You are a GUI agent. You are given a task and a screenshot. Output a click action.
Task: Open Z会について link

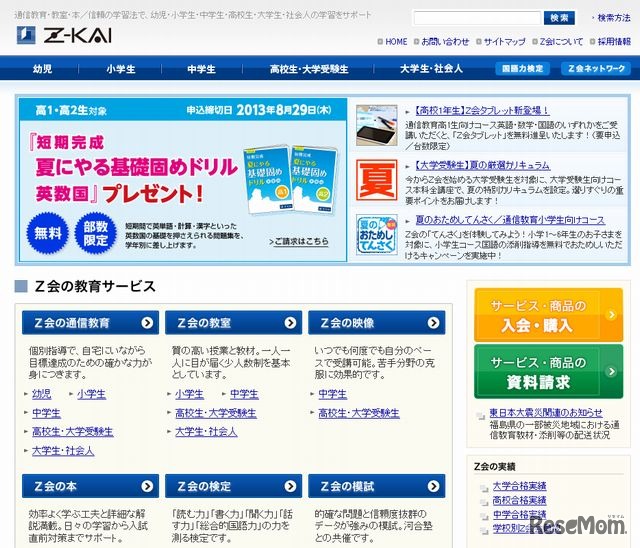click(561, 42)
